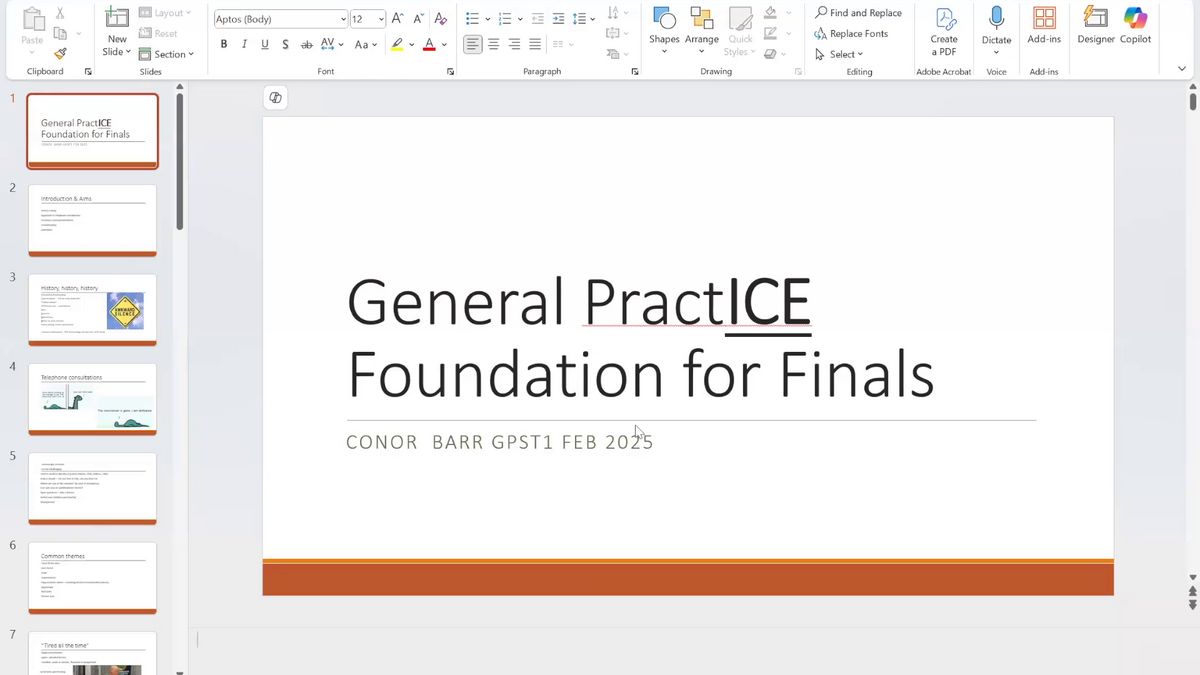Screen dimensions: 1200x675
Task: Select the Format Painter brush
Action: pos(61,54)
